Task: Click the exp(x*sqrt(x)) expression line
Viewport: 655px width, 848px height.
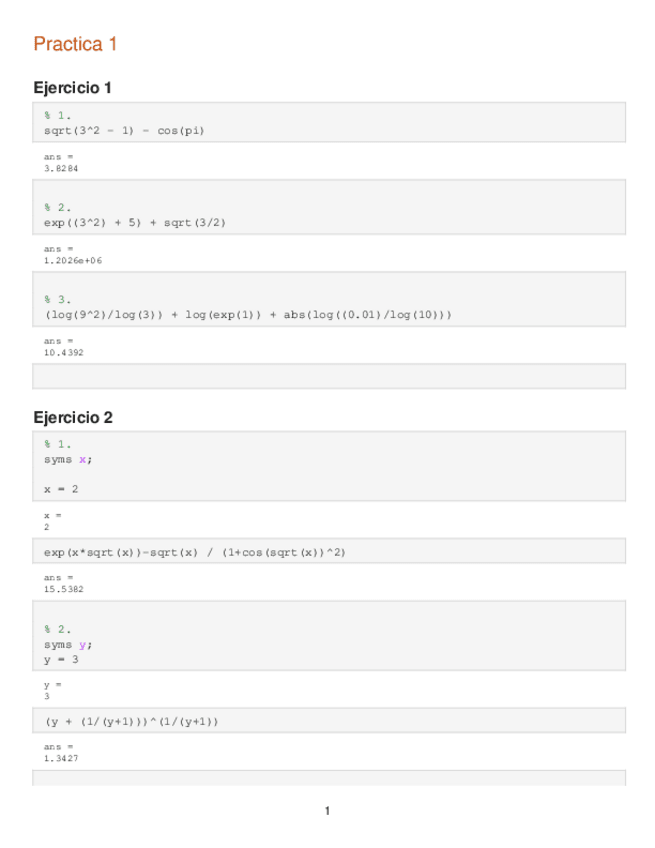Action: [195, 552]
